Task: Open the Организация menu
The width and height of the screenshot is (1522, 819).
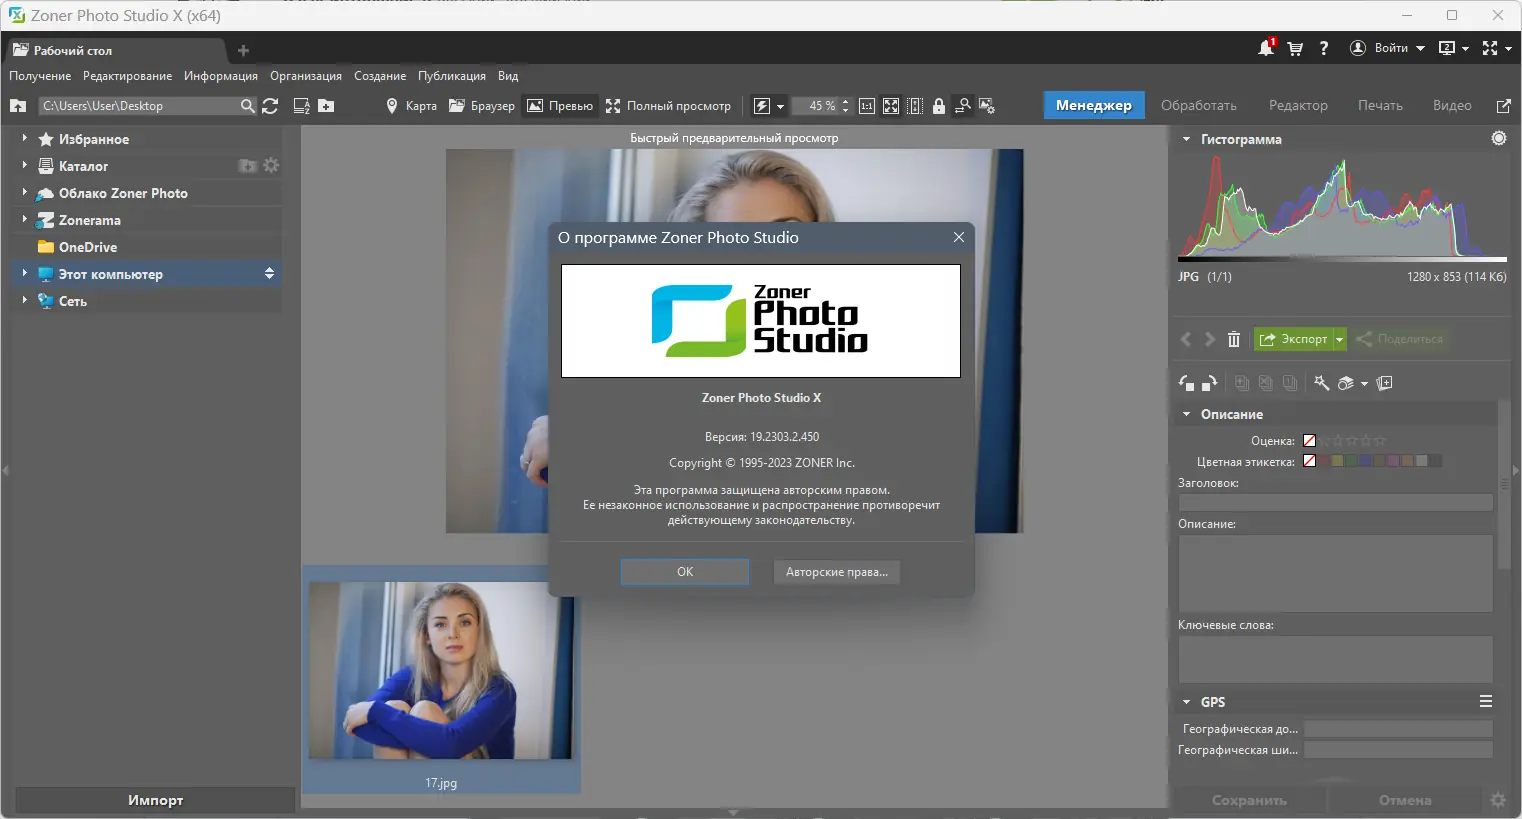Action: pos(306,76)
